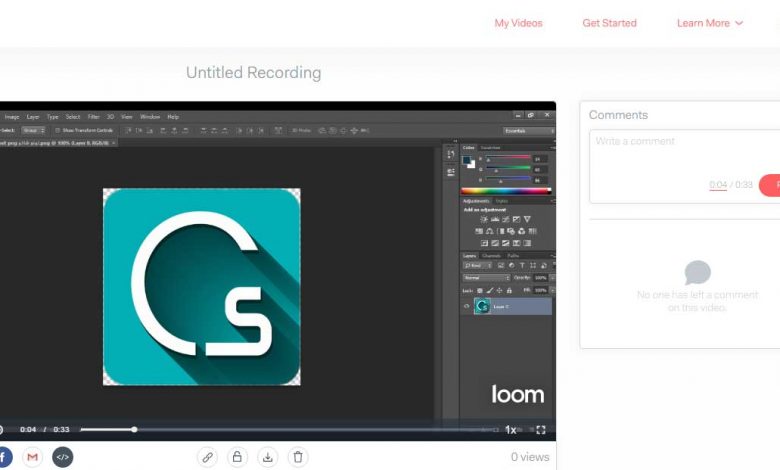Open the Filter menu
This screenshot has height=470, width=780.
94,117
